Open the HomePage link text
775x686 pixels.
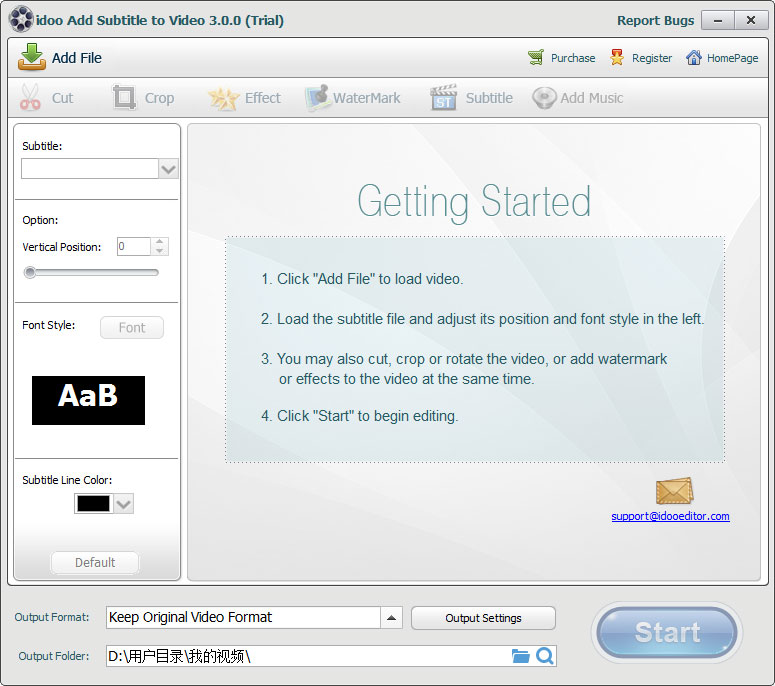732,58
